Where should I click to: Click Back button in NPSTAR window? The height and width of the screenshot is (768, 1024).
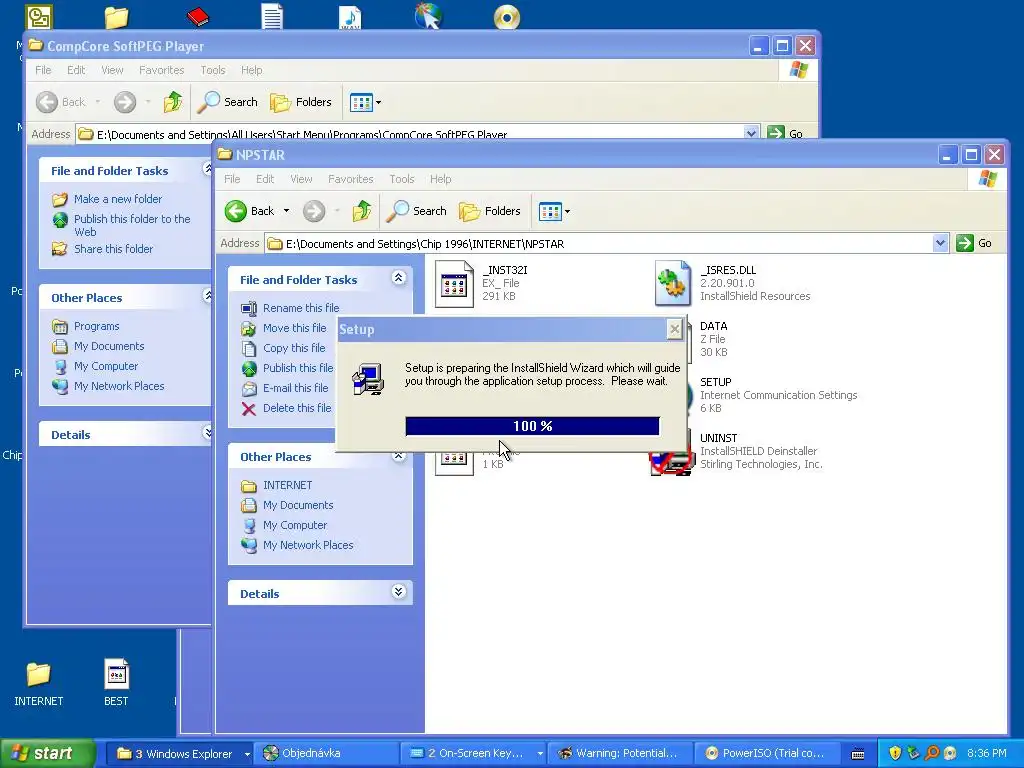tap(249, 211)
